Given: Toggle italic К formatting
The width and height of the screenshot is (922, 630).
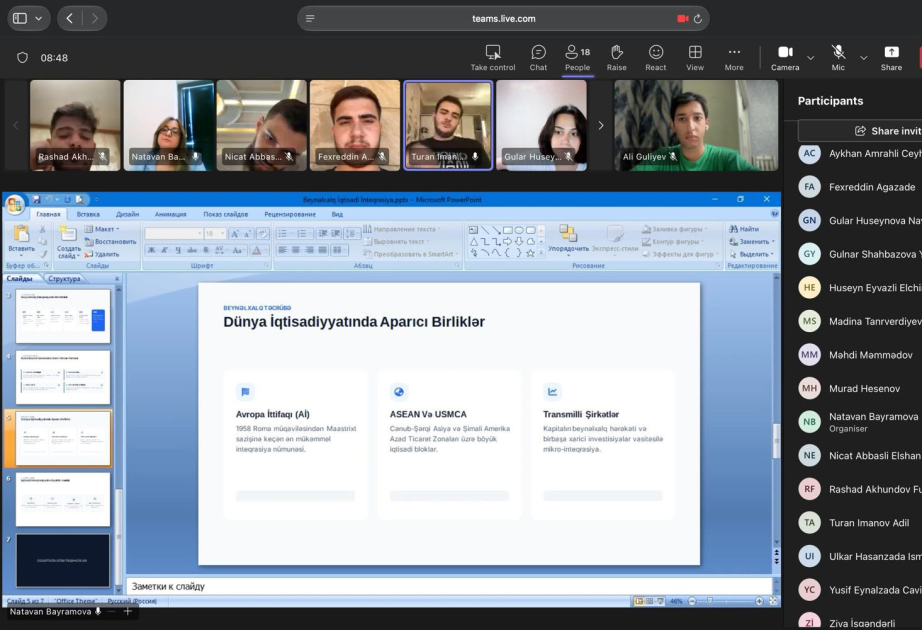Looking at the screenshot, I should [165, 250].
